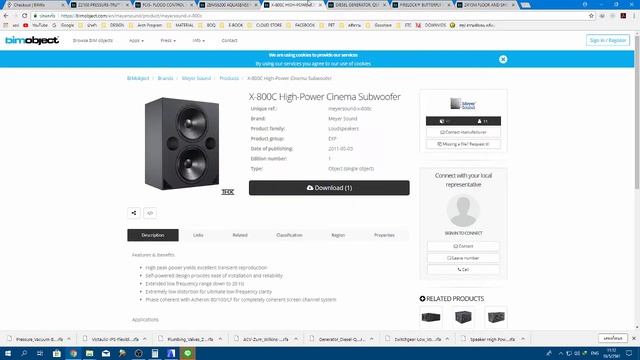
Task: Click the share icon below product image
Action: 134,213
